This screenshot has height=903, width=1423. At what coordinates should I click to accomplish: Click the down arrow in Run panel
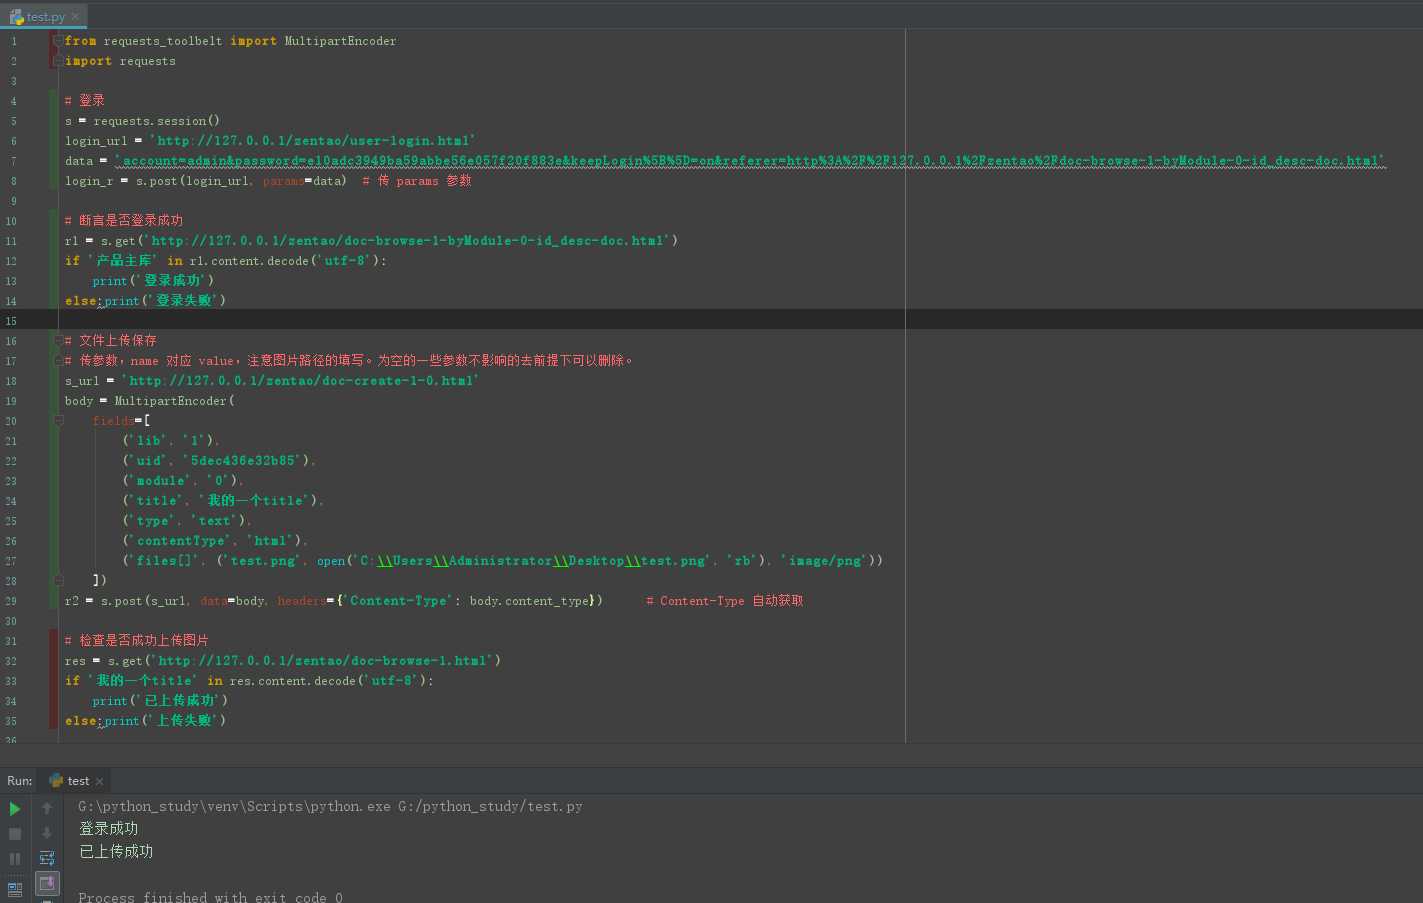pyautogui.click(x=47, y=833)
